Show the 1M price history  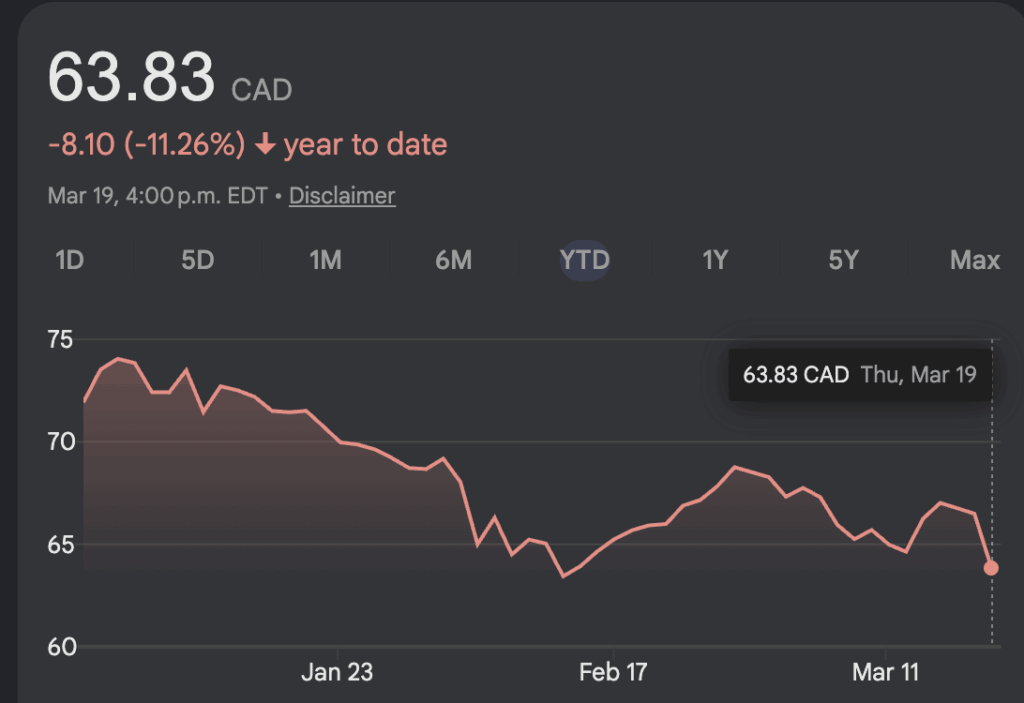point(325,260)
